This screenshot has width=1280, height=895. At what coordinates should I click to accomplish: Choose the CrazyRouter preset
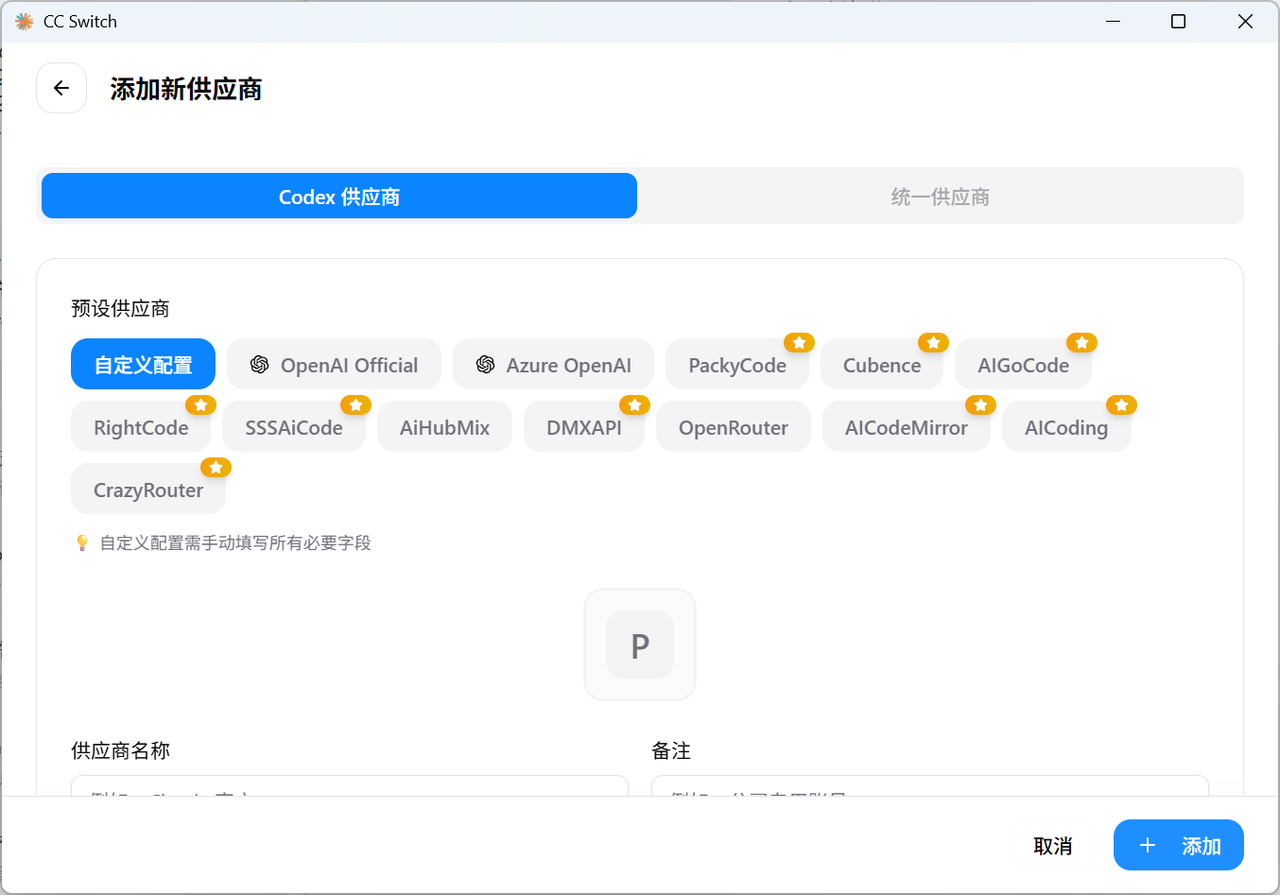point(148,489)
